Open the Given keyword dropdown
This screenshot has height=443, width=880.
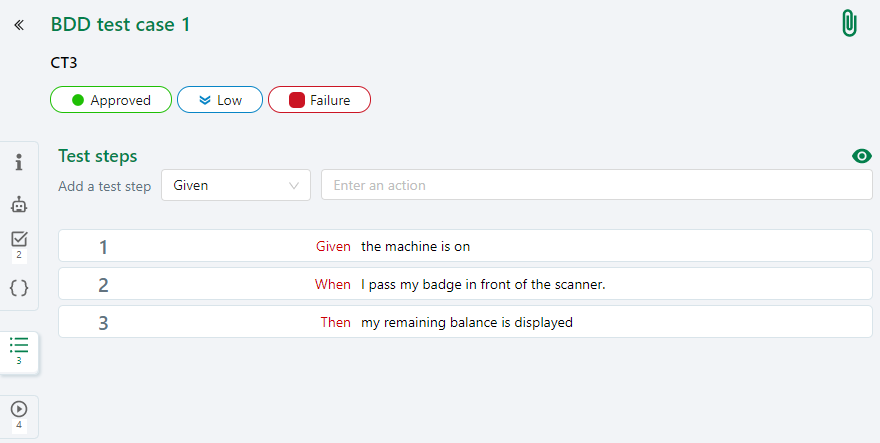(x=236, y=185)
